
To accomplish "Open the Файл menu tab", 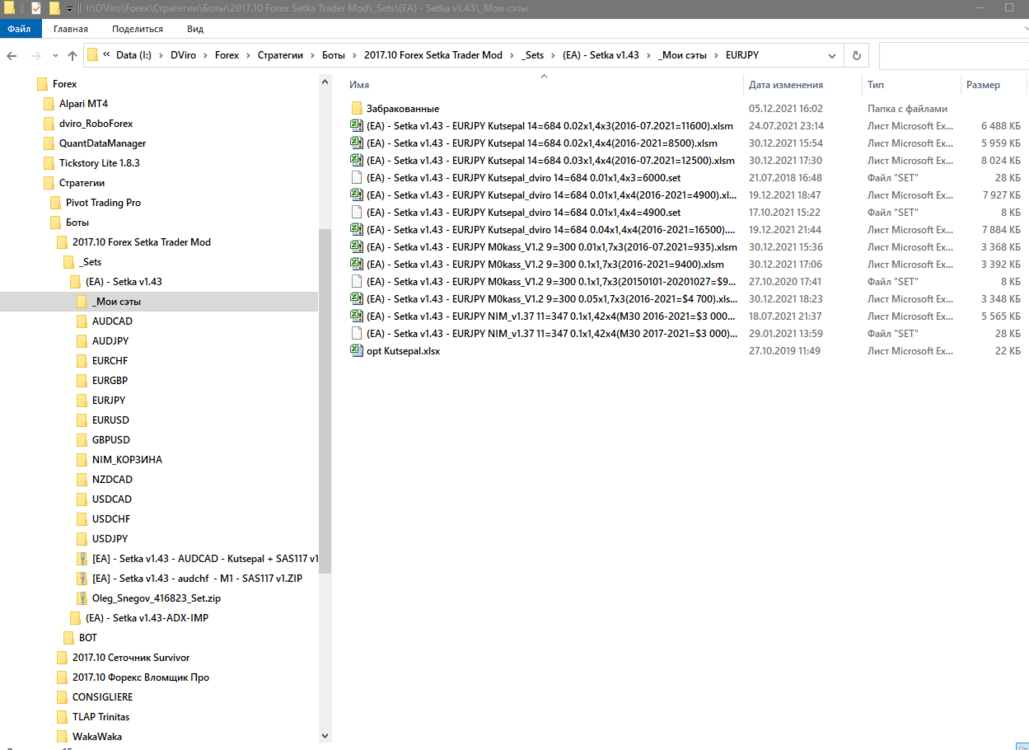I will pyautogui.click(x=20, y=29).
